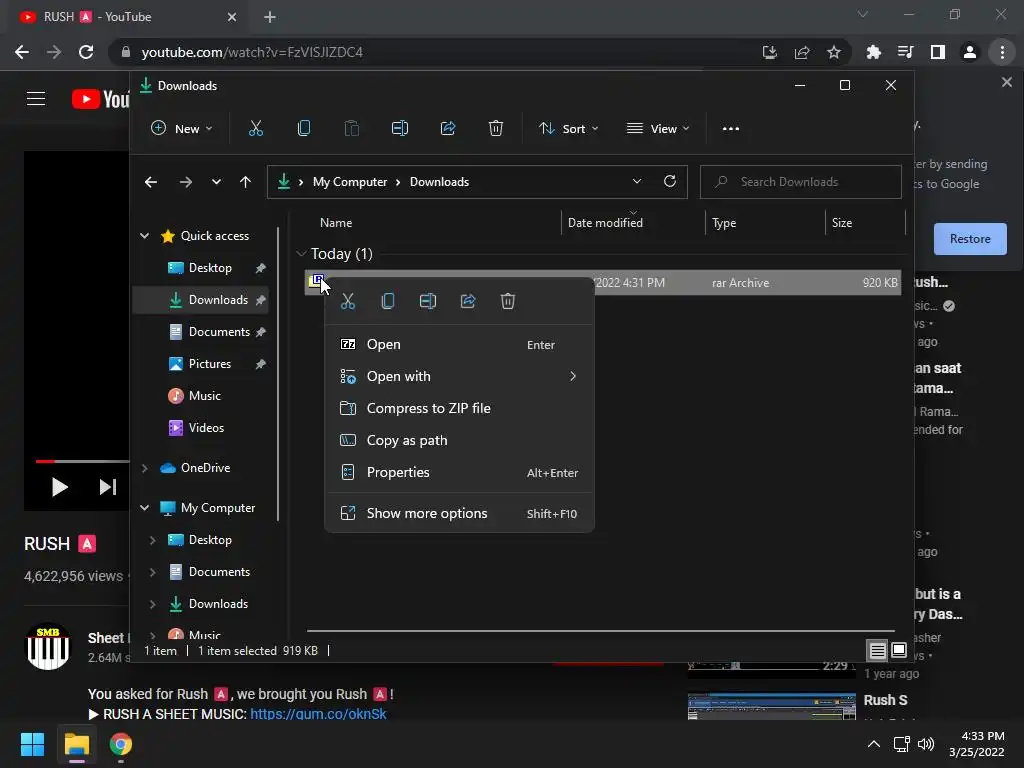Viewport: 1024px width, 768px height.
Task: Expand Open with submenu arrow
Action: pos(573,376)
